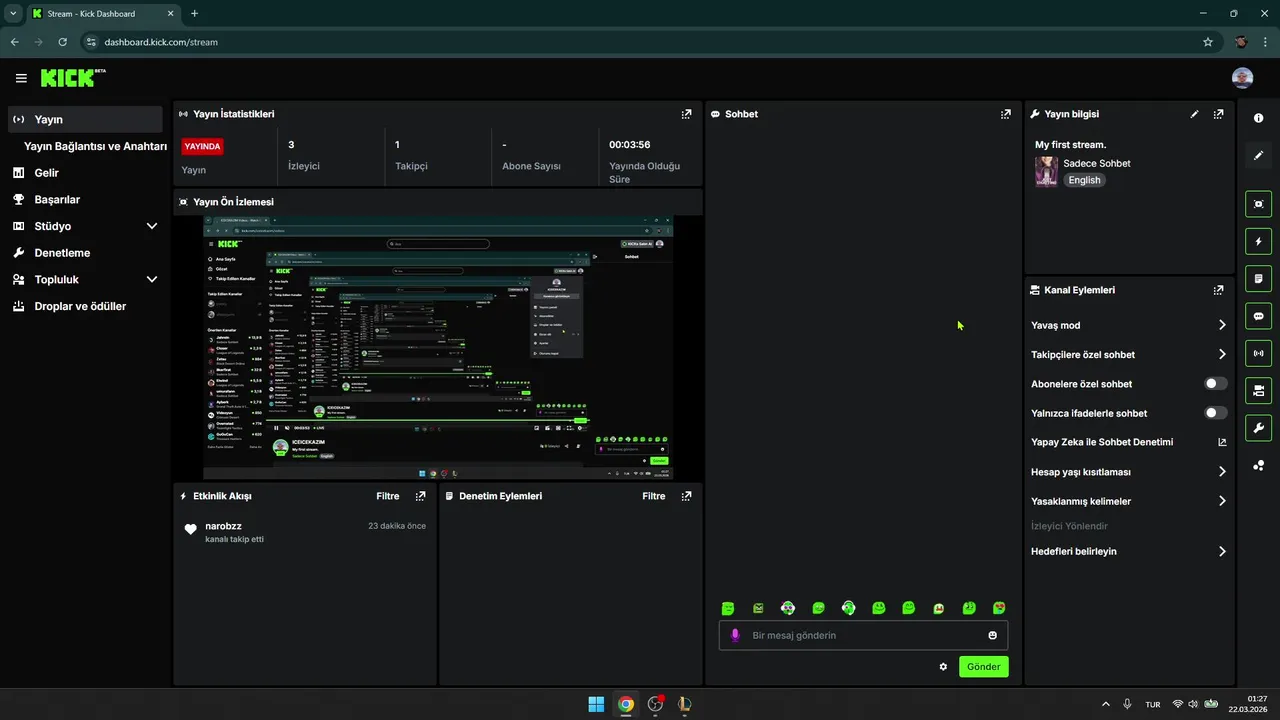Viewport: 1280px width, 720px height.
Task: Toggle the lightning activity widget icon in the right sidebar
Action: pos(1259,241)
